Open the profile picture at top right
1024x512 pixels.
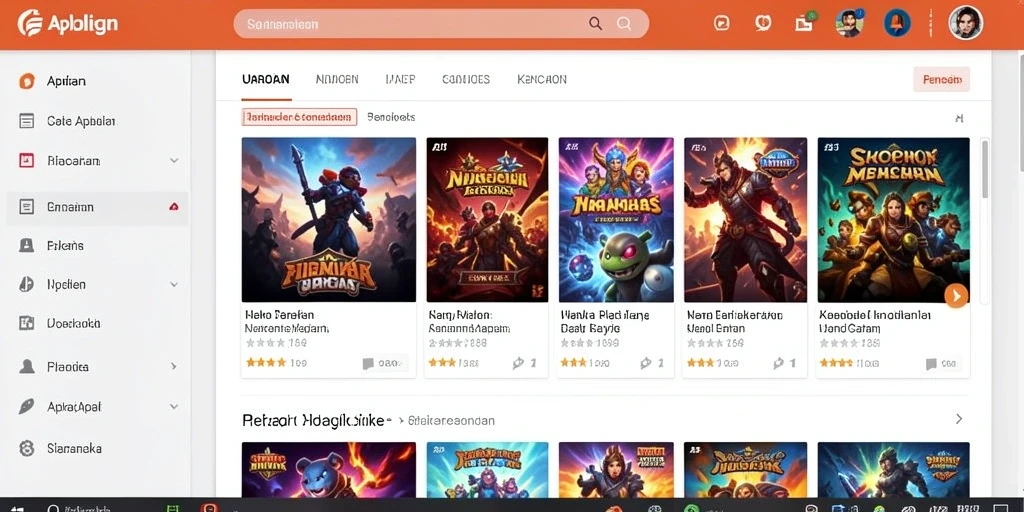(965, 23)
